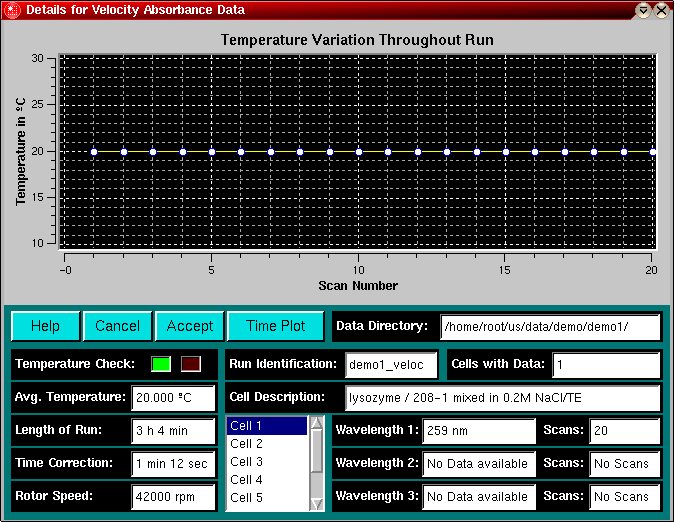Click the Data Directory path field
Viewport: 674px width, 522px height.
[x=550, y=326]
